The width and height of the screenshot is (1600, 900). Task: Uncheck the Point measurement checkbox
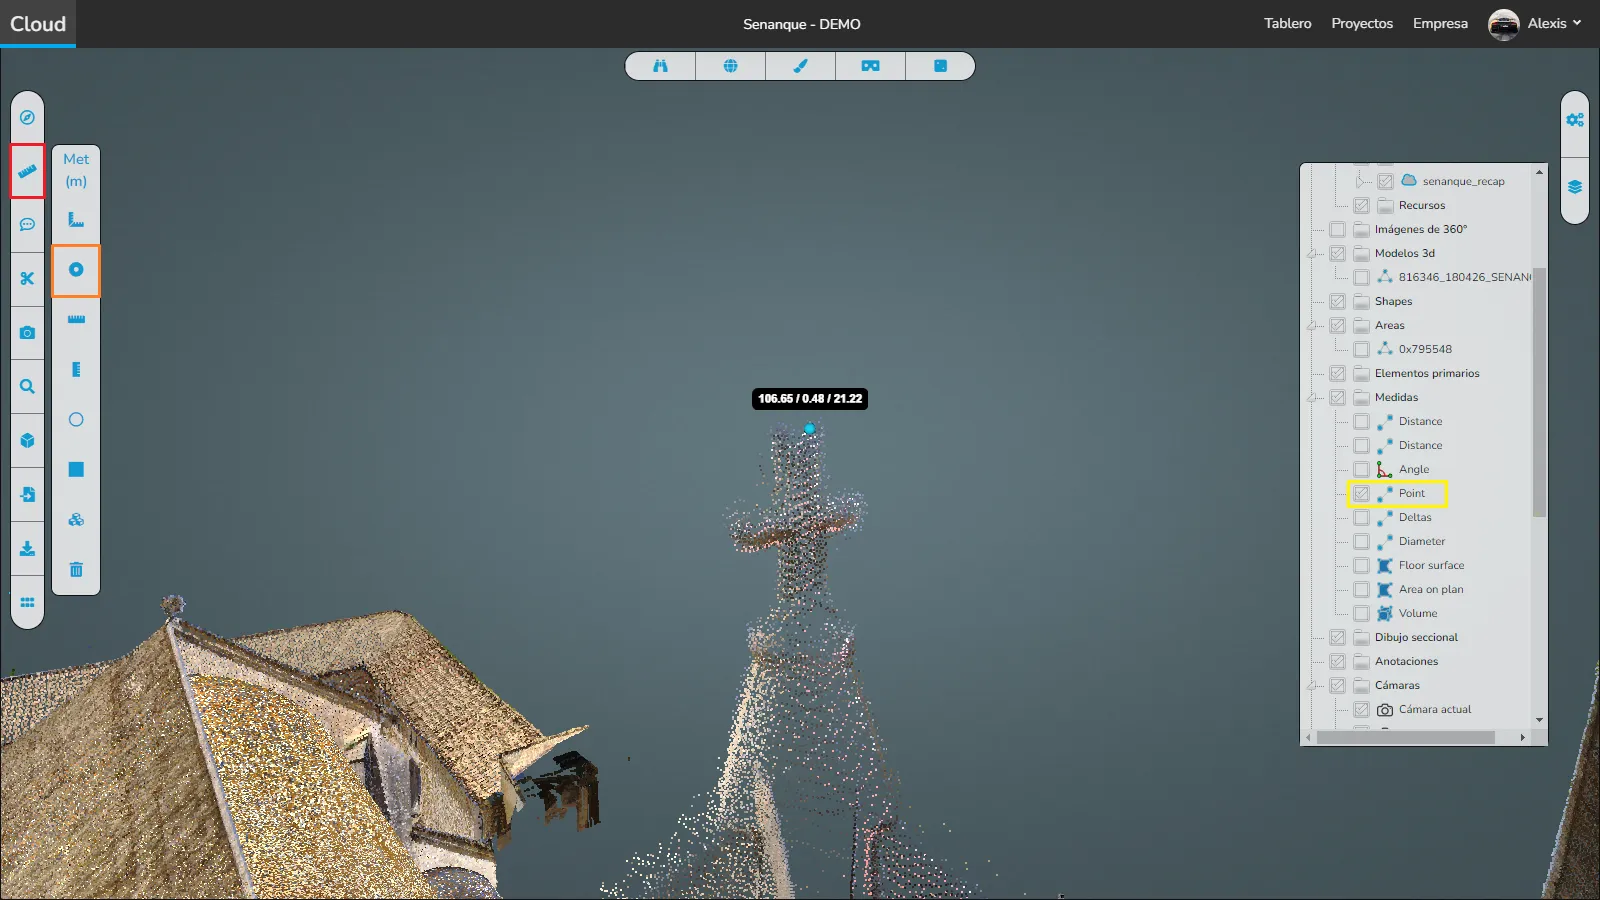point(1361,493)
